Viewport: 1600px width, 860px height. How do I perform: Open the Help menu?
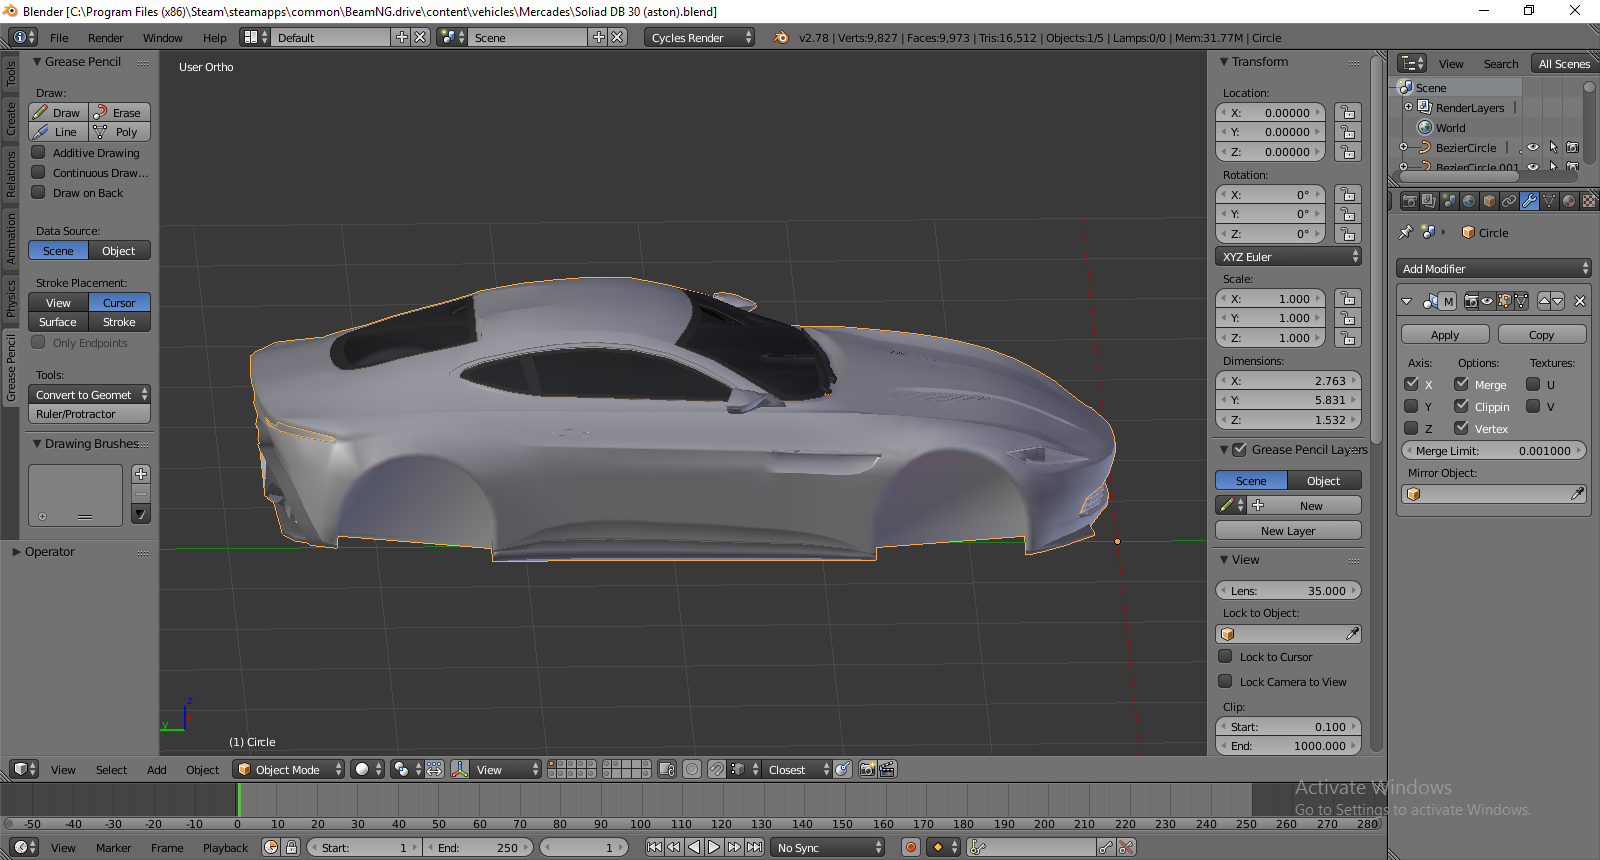[214, 38]
